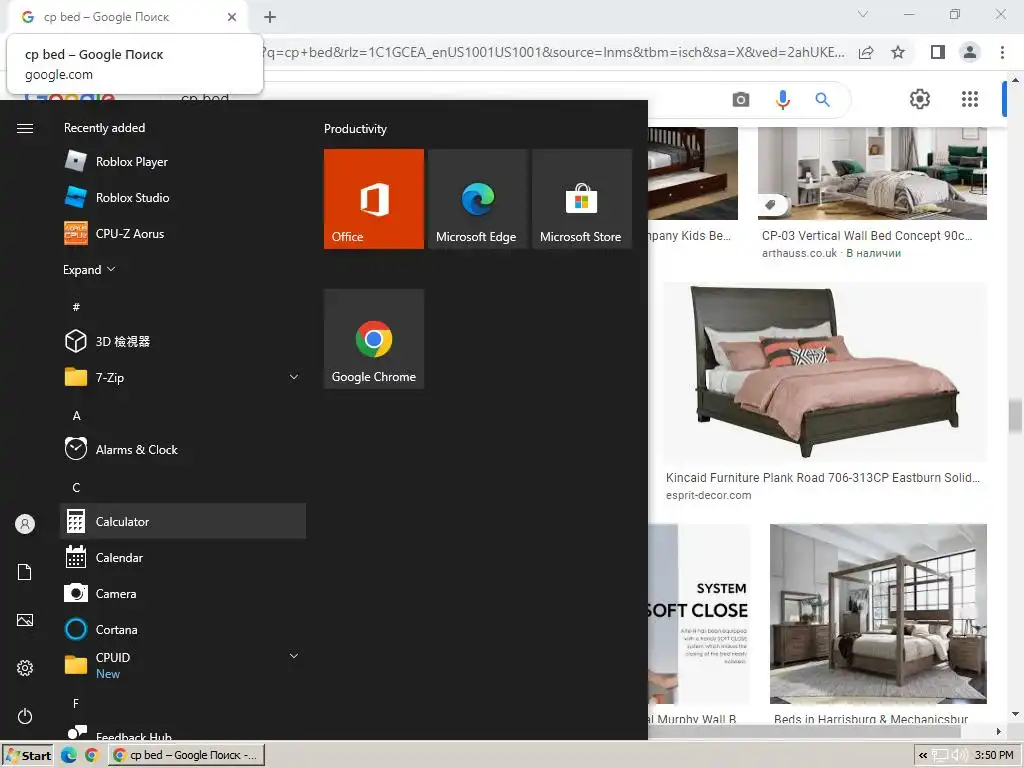Viewport: 1024px width, 768px height.
Task: Expand the CPUID folder chevron
Action: [x=294, y=656]
